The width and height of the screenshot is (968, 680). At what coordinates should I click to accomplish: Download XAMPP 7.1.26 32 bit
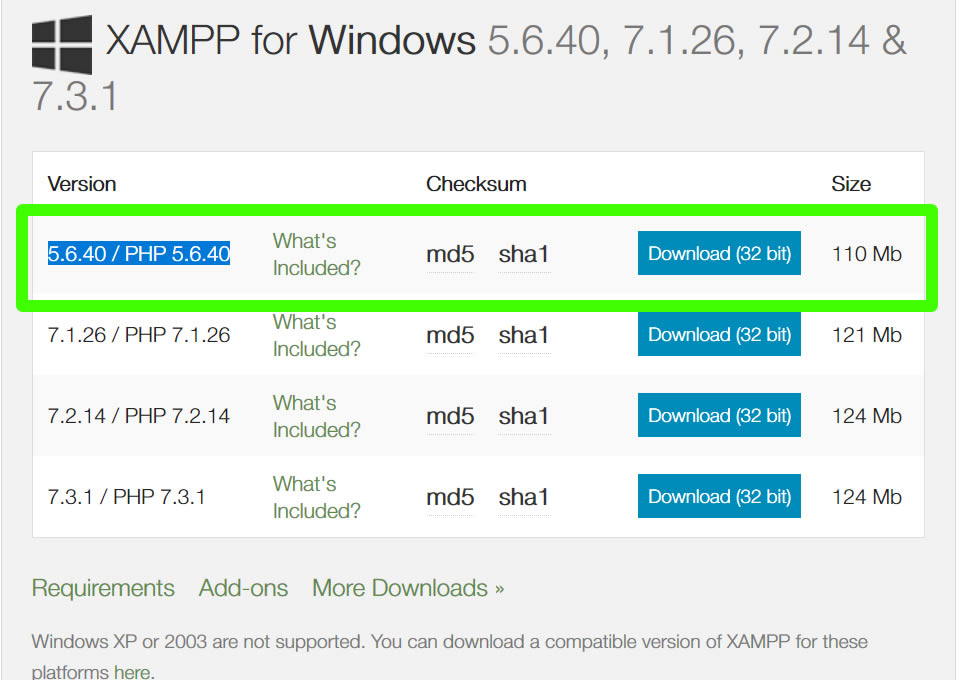(719, 335)
